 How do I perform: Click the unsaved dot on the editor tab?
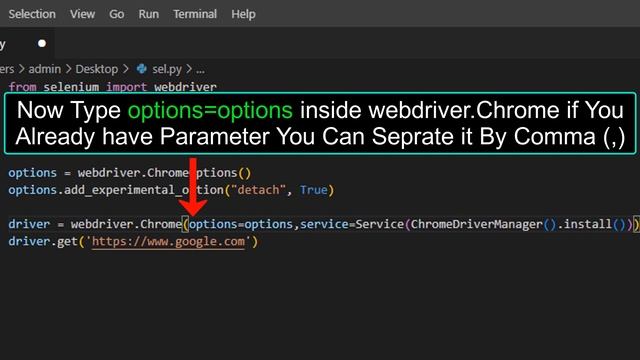pyautogui.click(x=42, y=43)
